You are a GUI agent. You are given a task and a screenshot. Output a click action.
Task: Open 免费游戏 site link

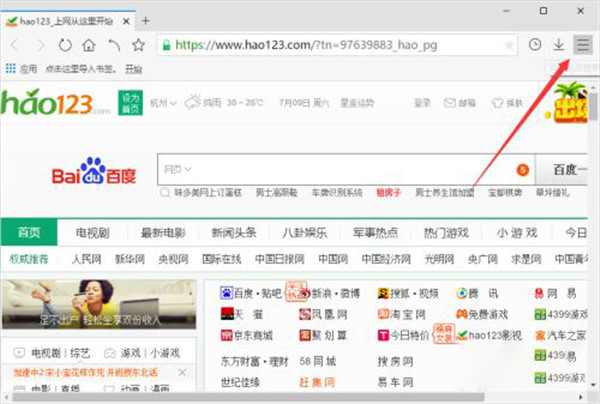[482, 314]
